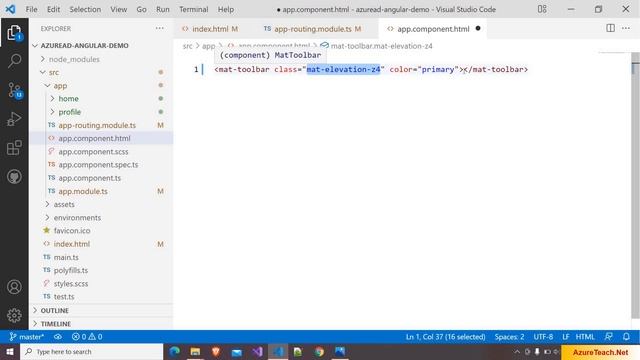The width and height of the screenshot is (640, 360).
Task: Click Ln 1, Col 37 cursor position
Action: pos(445,337)
